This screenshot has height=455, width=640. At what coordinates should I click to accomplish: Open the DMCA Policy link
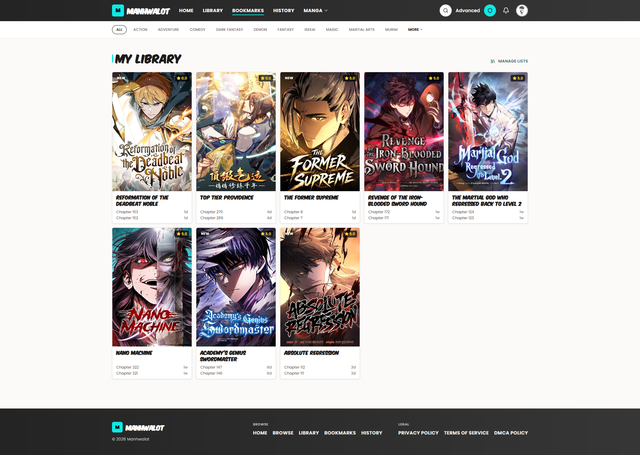[x=511, y=433]
